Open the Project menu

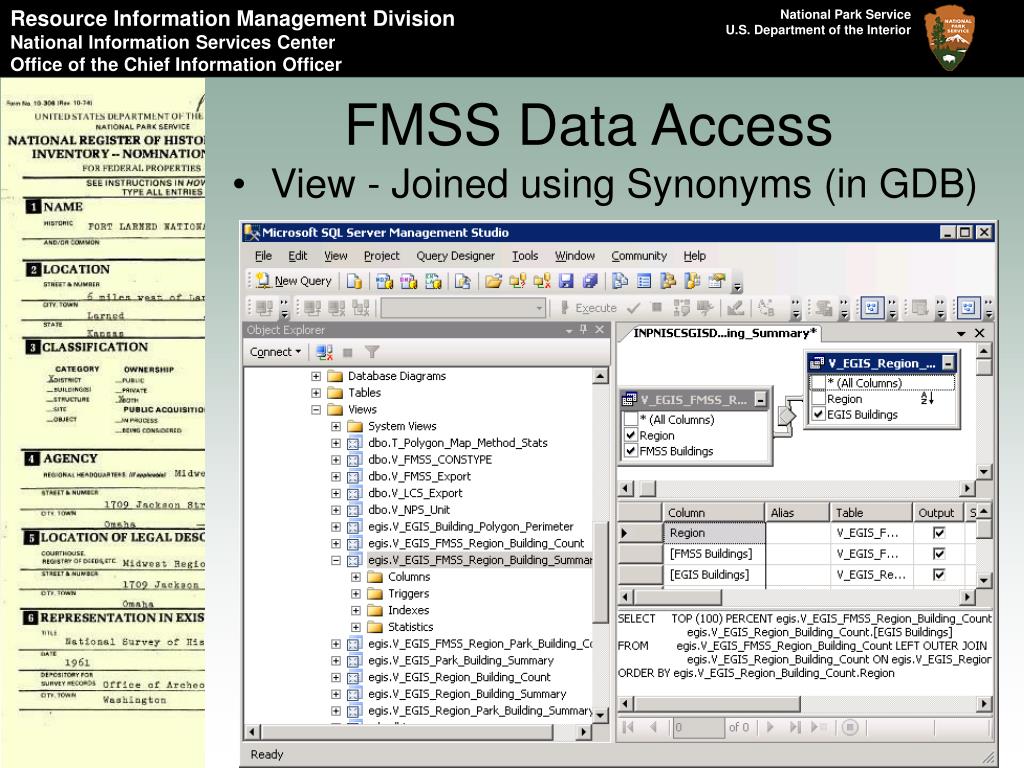381,256
